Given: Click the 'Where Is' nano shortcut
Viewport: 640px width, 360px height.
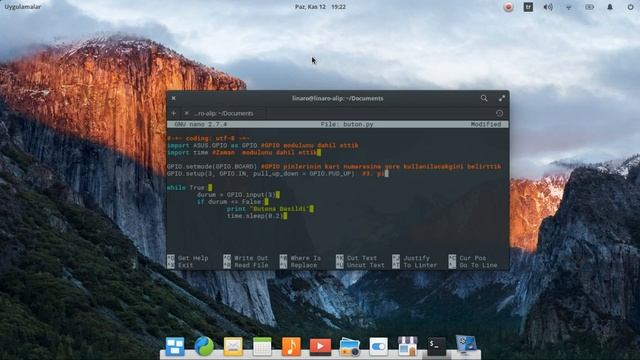Looking at the screenshot, I should click(x=306, y=258).
